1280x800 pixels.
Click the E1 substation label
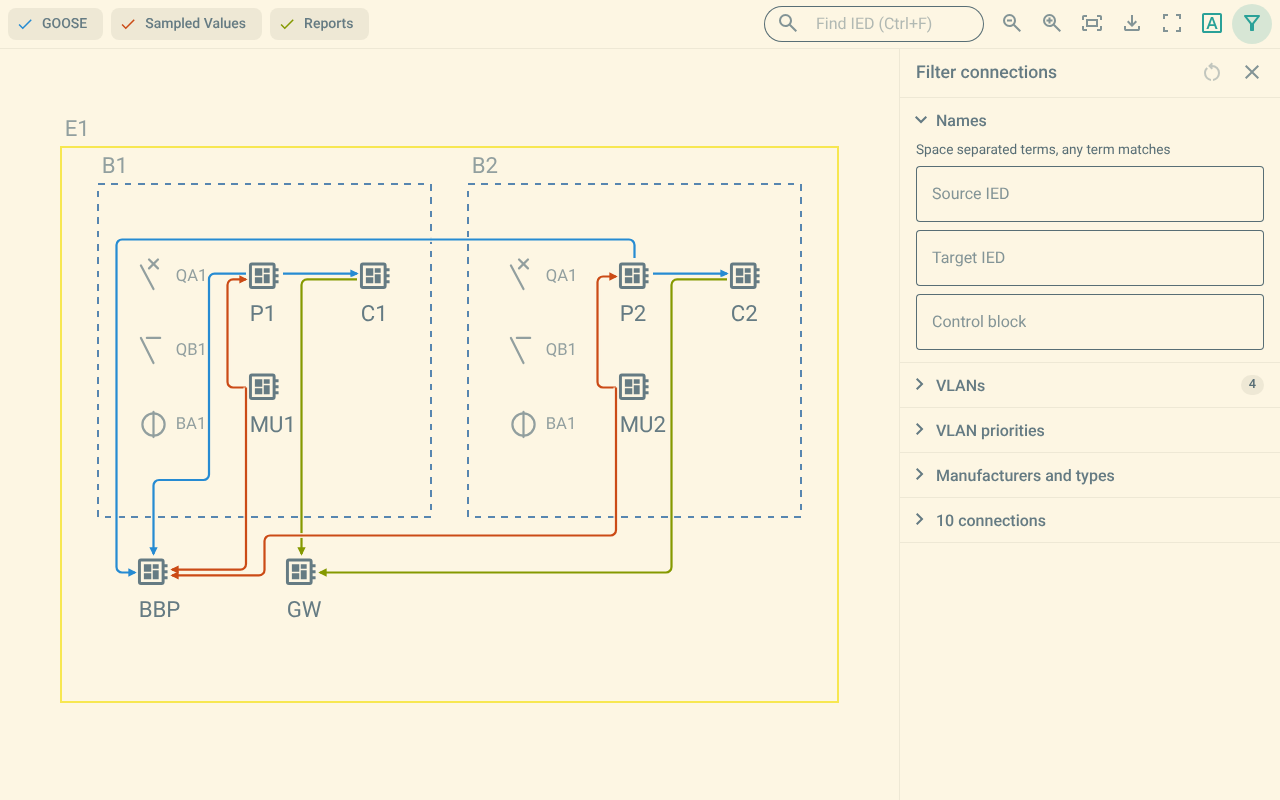coord(77,128)
